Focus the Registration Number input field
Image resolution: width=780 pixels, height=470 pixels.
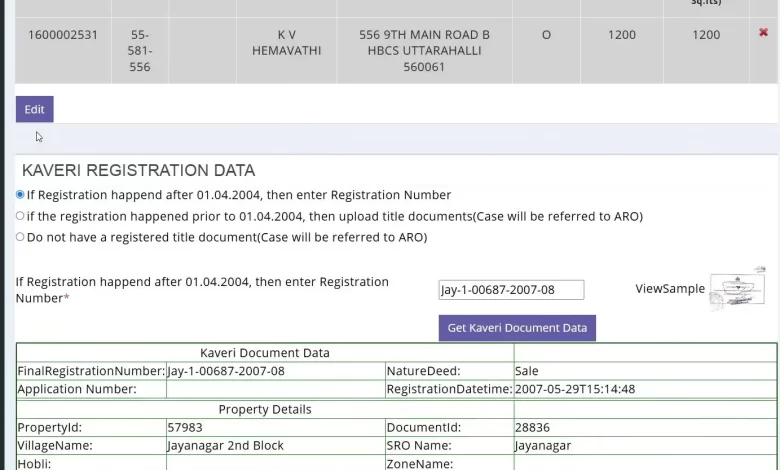tap(511, 289)
